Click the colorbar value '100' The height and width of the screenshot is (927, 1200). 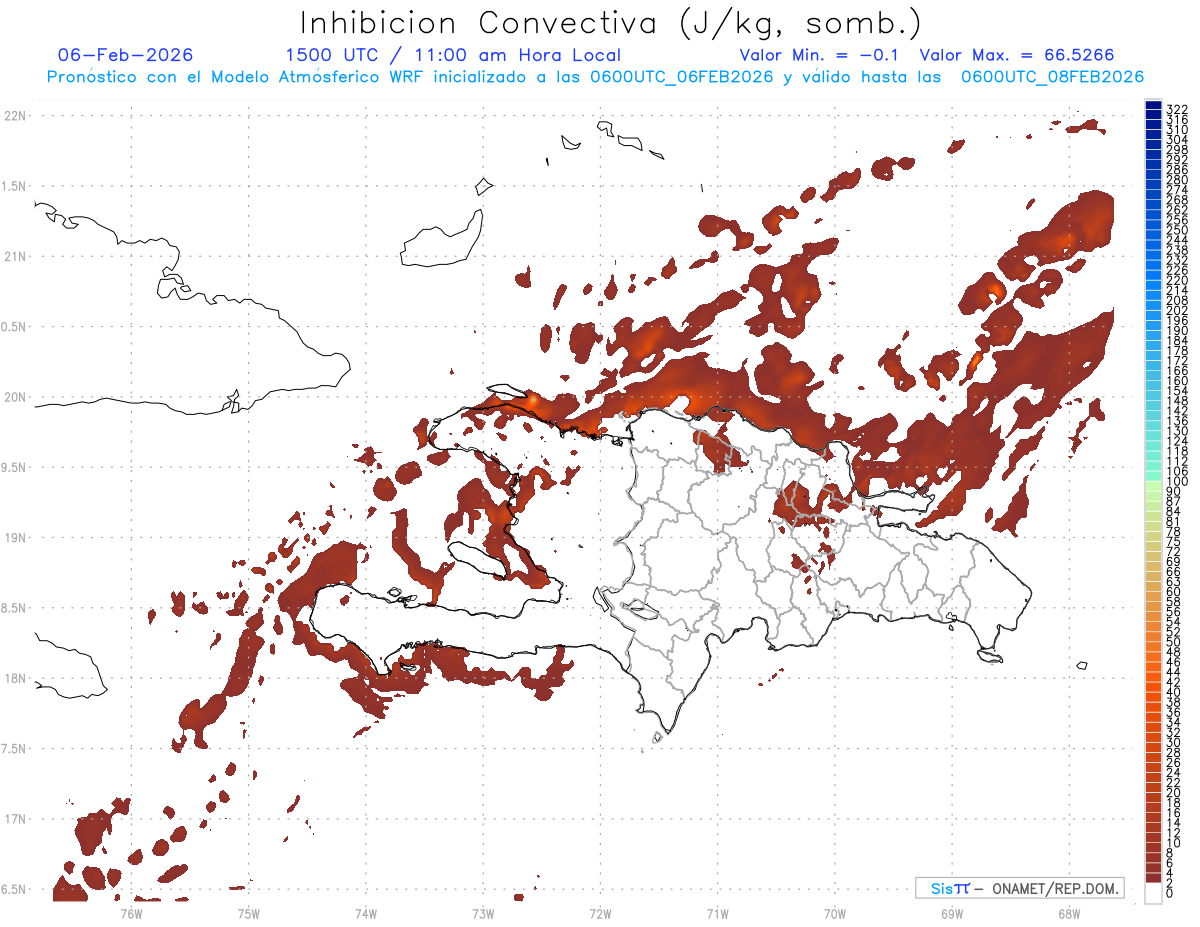1176,482
